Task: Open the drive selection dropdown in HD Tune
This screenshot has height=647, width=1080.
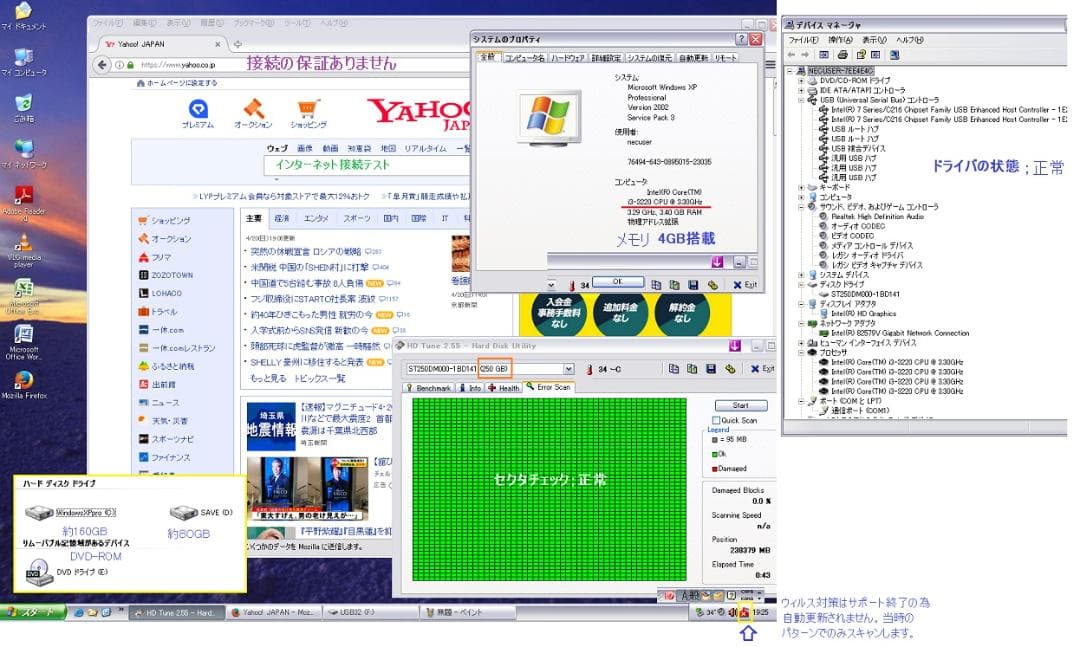Action: 568,369
